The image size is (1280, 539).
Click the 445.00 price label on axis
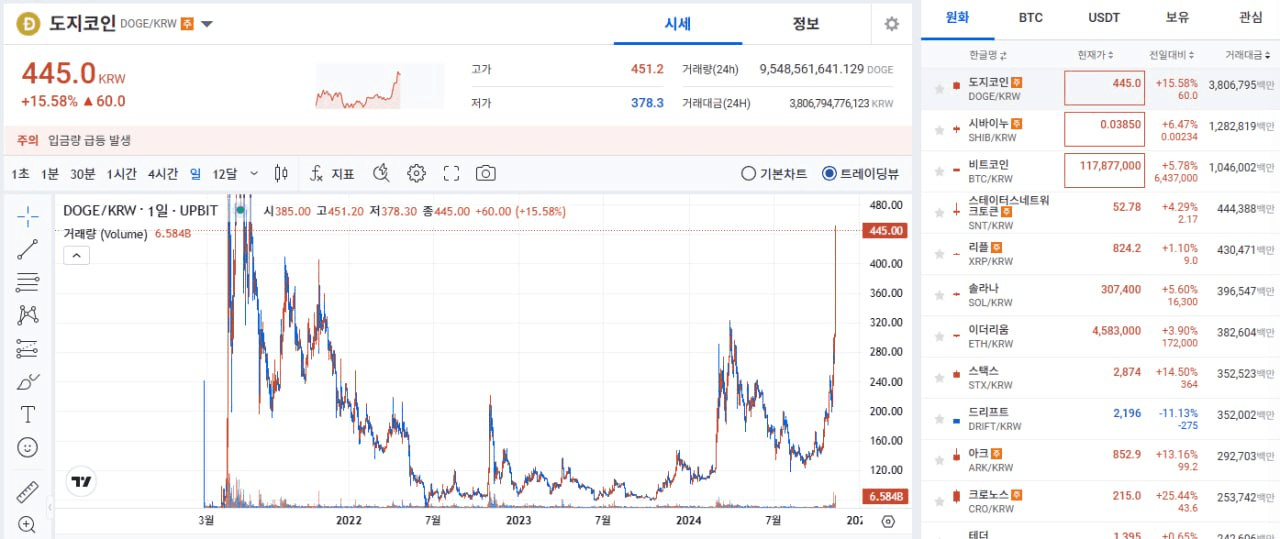[884, 231]
